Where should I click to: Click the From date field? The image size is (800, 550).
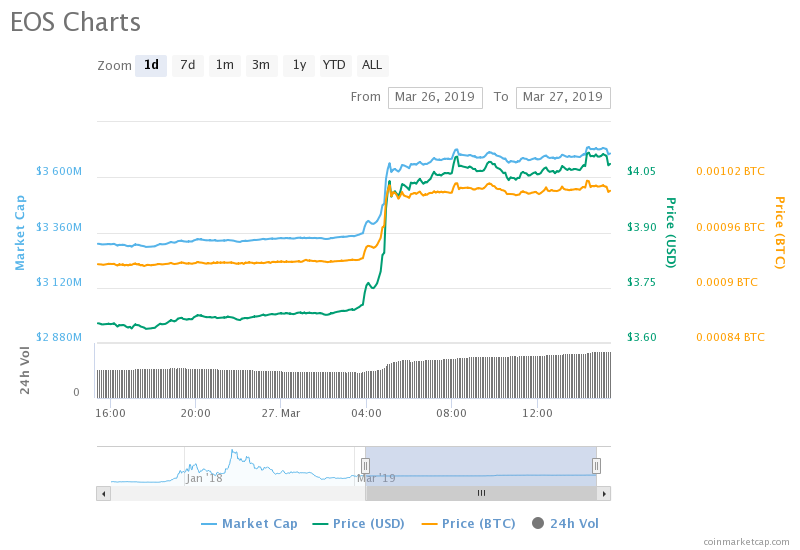pos(435,97)
